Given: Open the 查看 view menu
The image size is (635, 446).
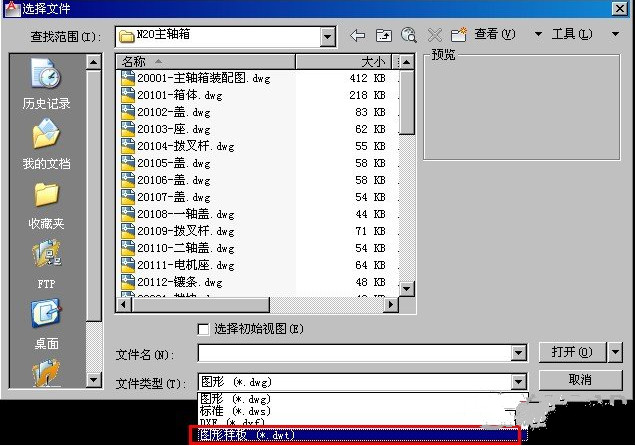Looking at the screenshot, I should click(x=495, y=35).
